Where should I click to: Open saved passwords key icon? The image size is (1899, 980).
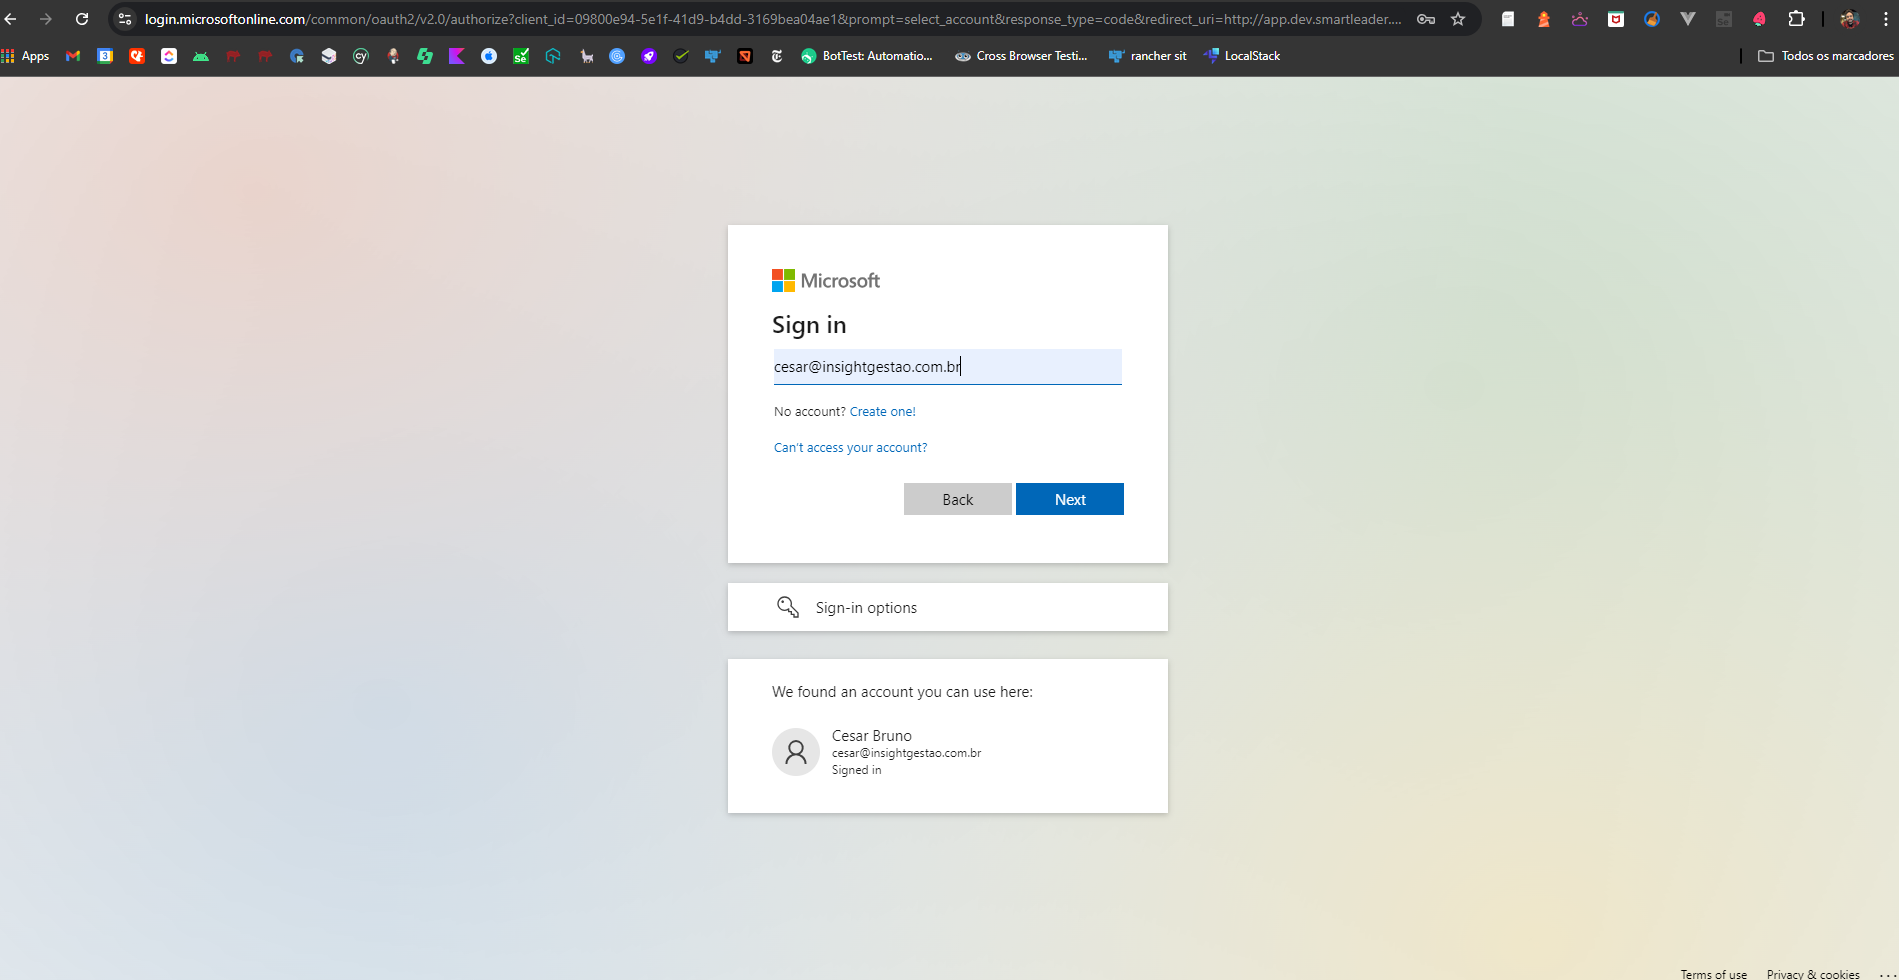point(1426,19)
